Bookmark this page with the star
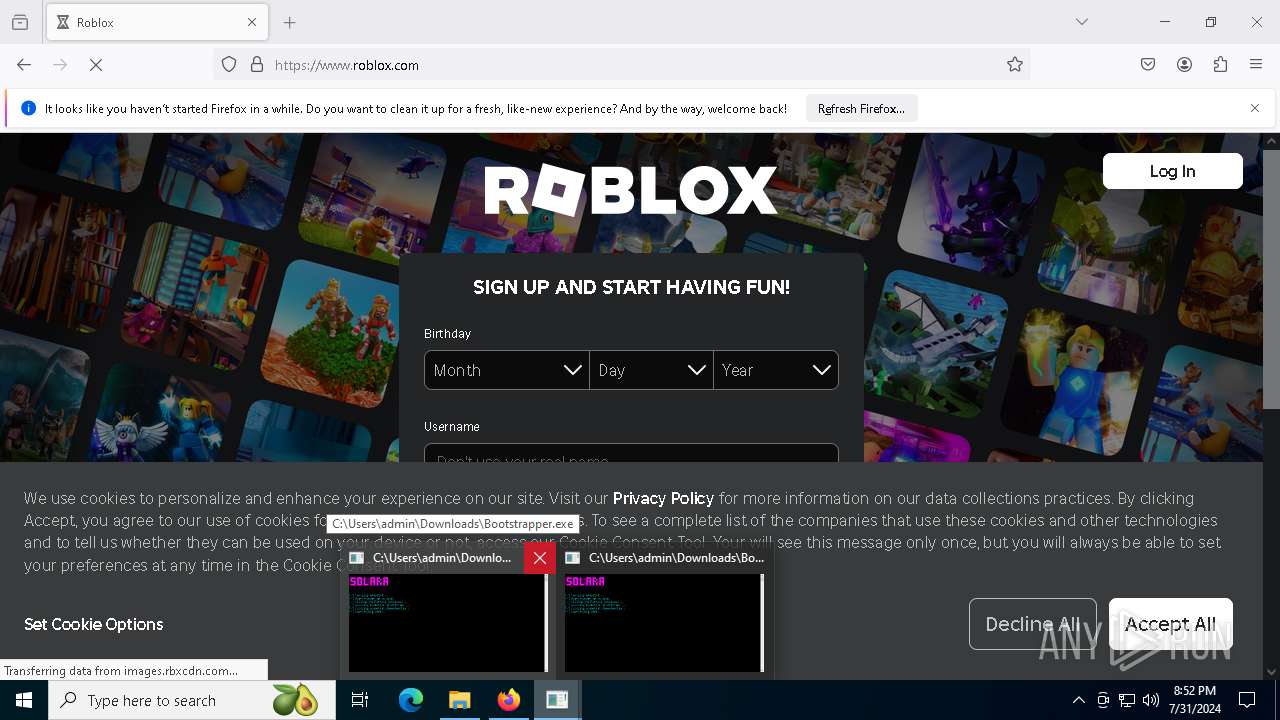 (x=1015, y=65)
